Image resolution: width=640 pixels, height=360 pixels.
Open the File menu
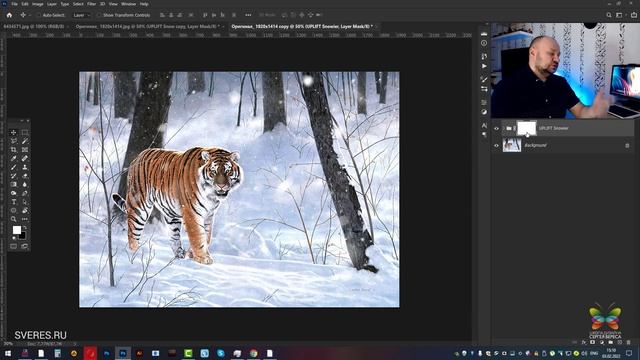tap(14, 4)
